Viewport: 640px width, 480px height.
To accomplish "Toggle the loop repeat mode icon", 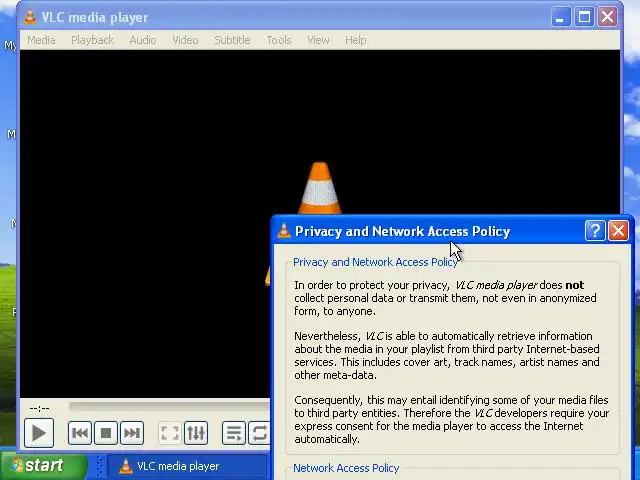I will pos(259,433).
